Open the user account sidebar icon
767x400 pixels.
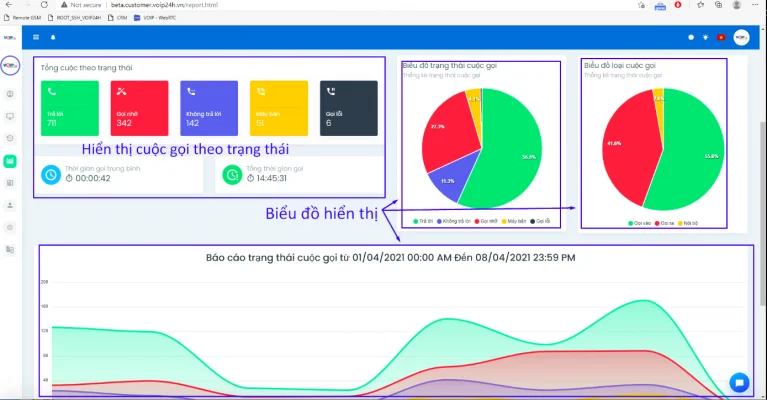[10, 205]
